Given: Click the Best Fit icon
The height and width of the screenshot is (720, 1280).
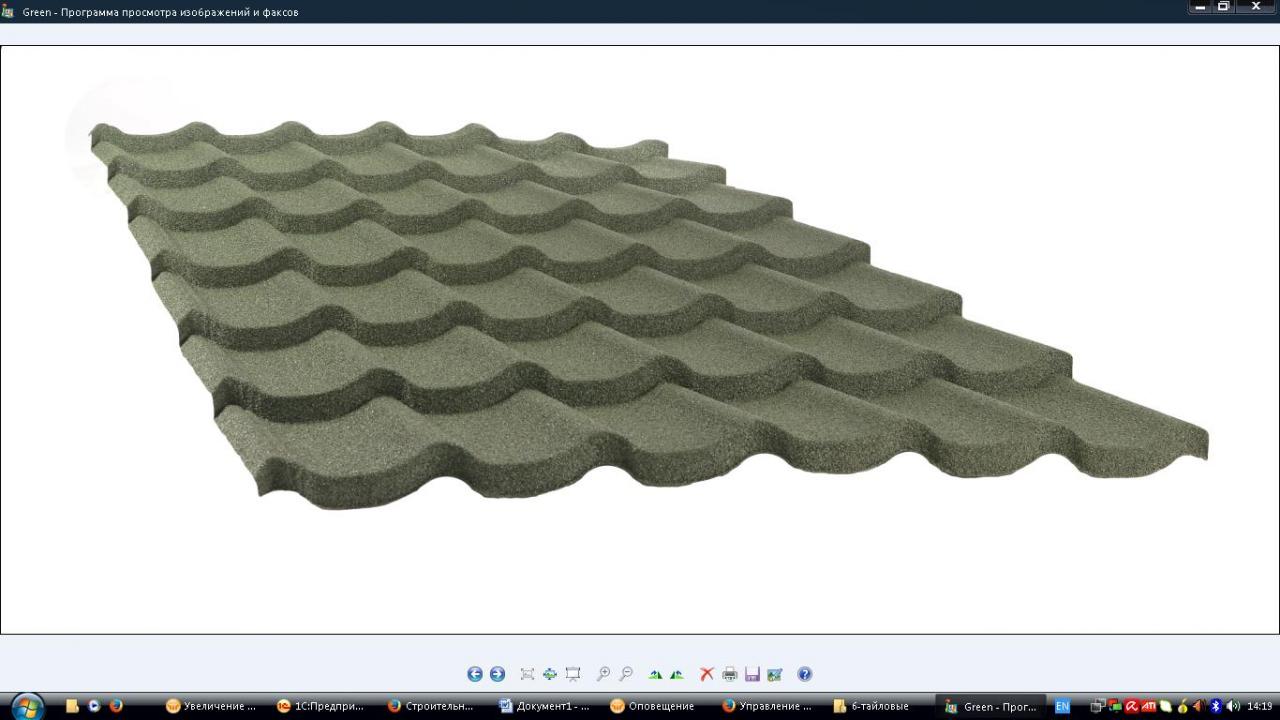Looking at the screenshot, I should (527, 674).
